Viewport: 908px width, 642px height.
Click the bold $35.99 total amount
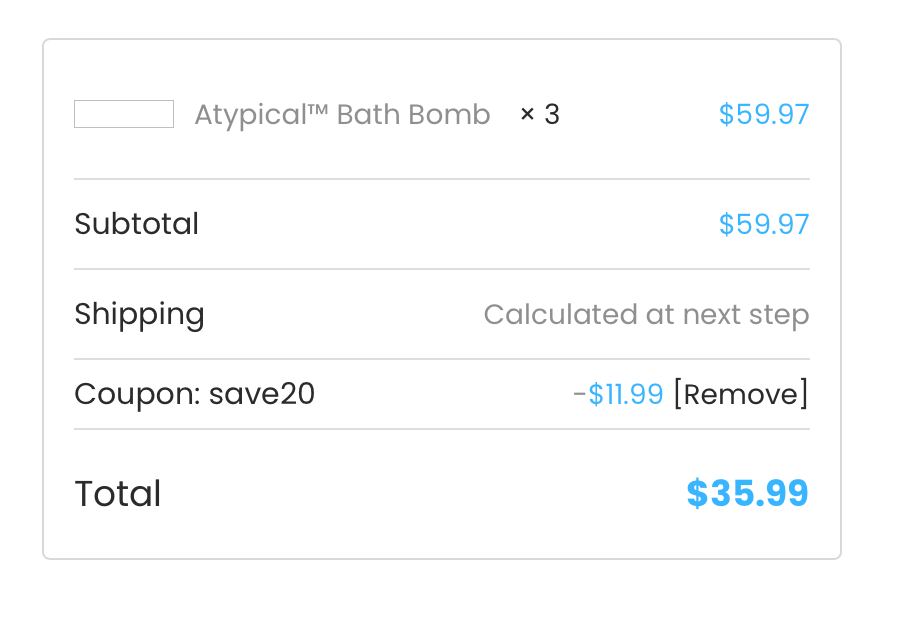click(x=747, y=494)
